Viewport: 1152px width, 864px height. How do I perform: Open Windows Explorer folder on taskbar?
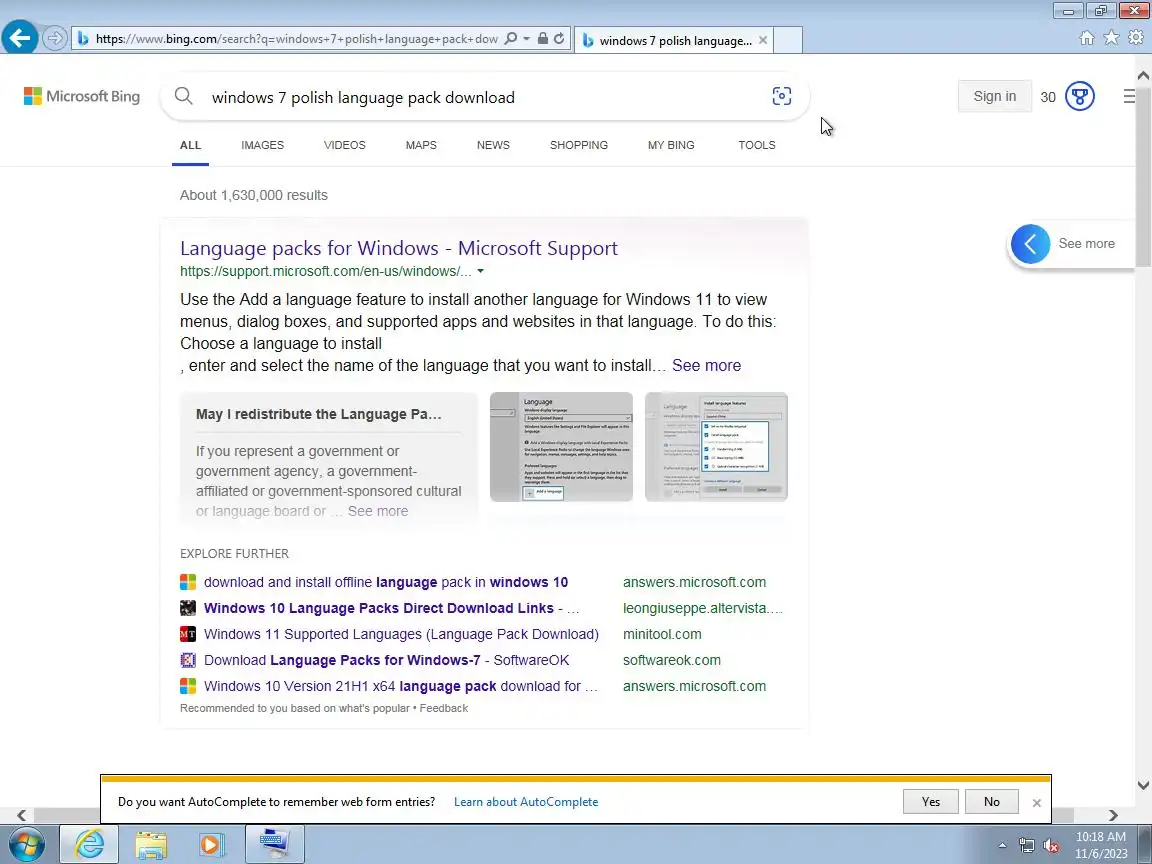151,844
